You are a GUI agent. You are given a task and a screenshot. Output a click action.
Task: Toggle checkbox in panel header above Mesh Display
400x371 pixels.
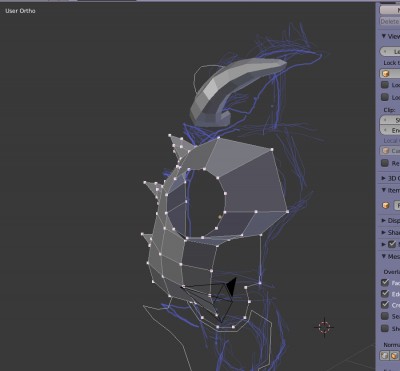[x=392, y=244]
